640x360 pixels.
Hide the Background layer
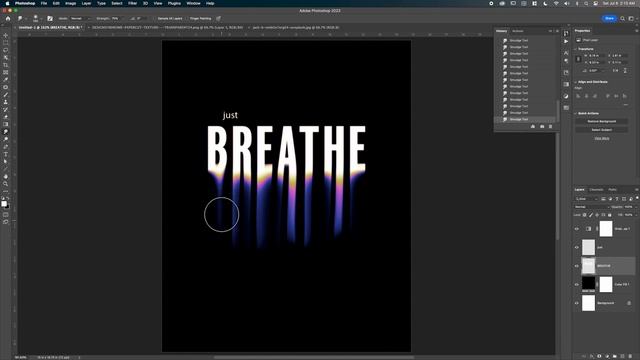point(577,303)
